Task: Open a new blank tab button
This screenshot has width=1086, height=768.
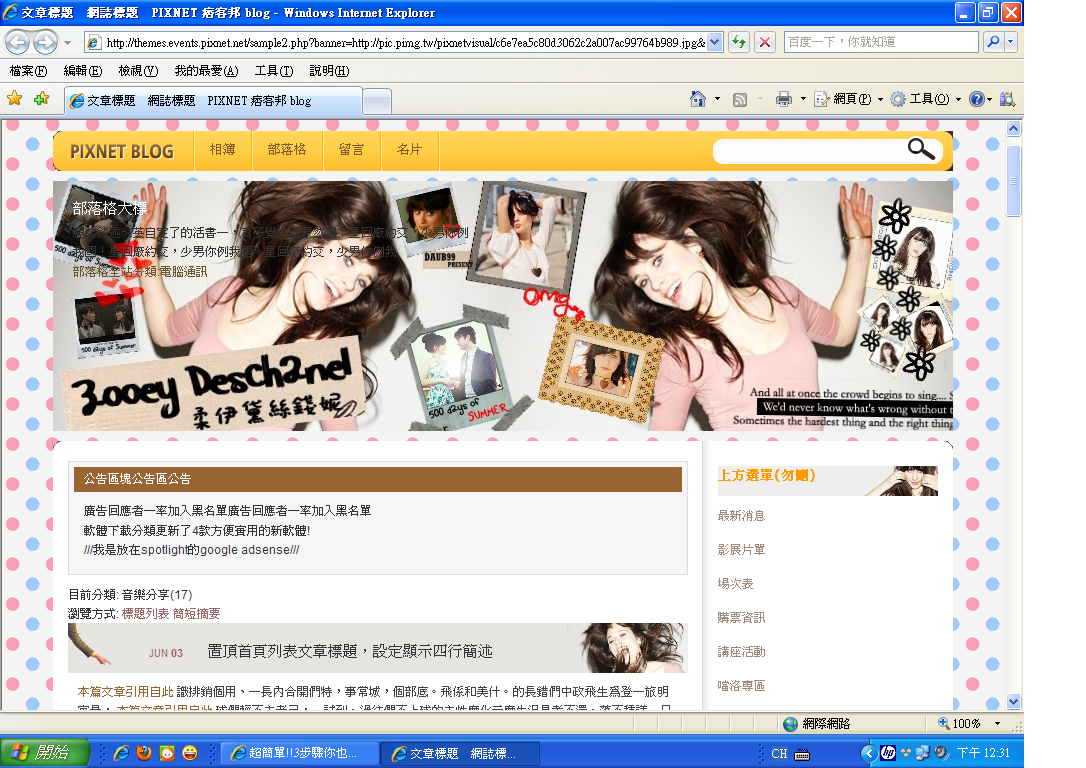Action: coord(377,102)
